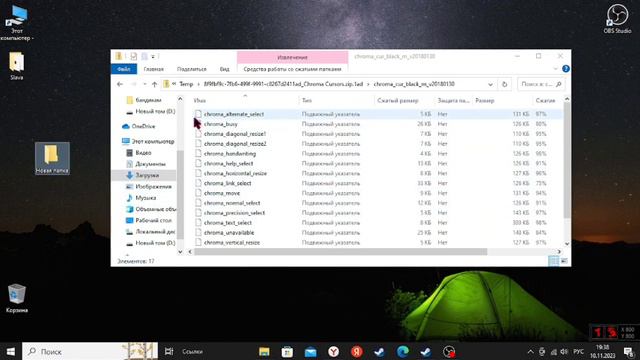Screen dimensions: 640x360
Task: Open the address bar history dropdown
Action: click(490, 84)
